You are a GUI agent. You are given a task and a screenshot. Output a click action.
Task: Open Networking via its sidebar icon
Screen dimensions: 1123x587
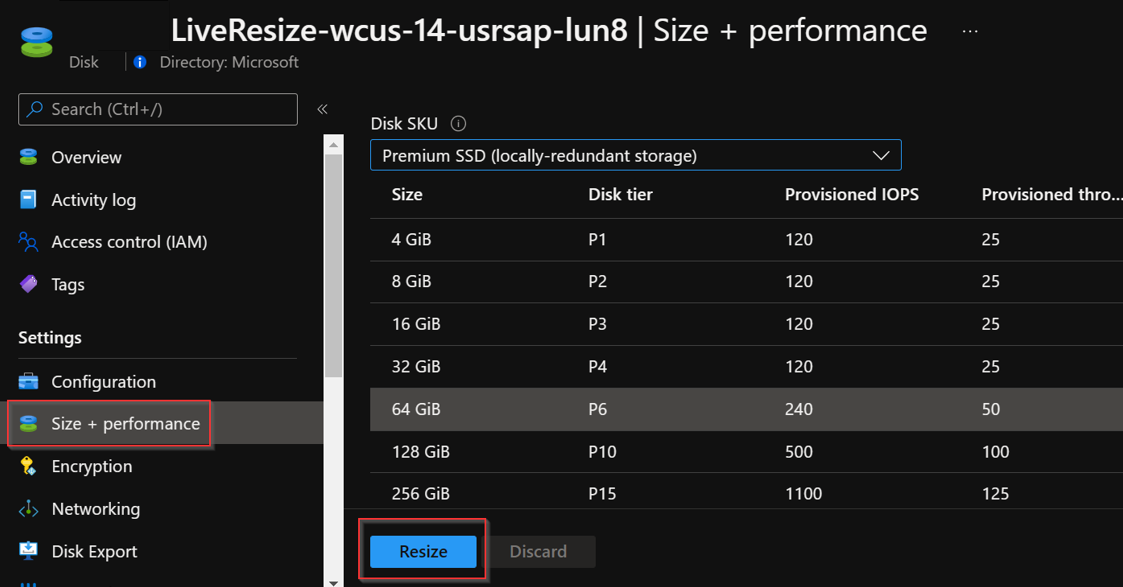coord(28,509)
